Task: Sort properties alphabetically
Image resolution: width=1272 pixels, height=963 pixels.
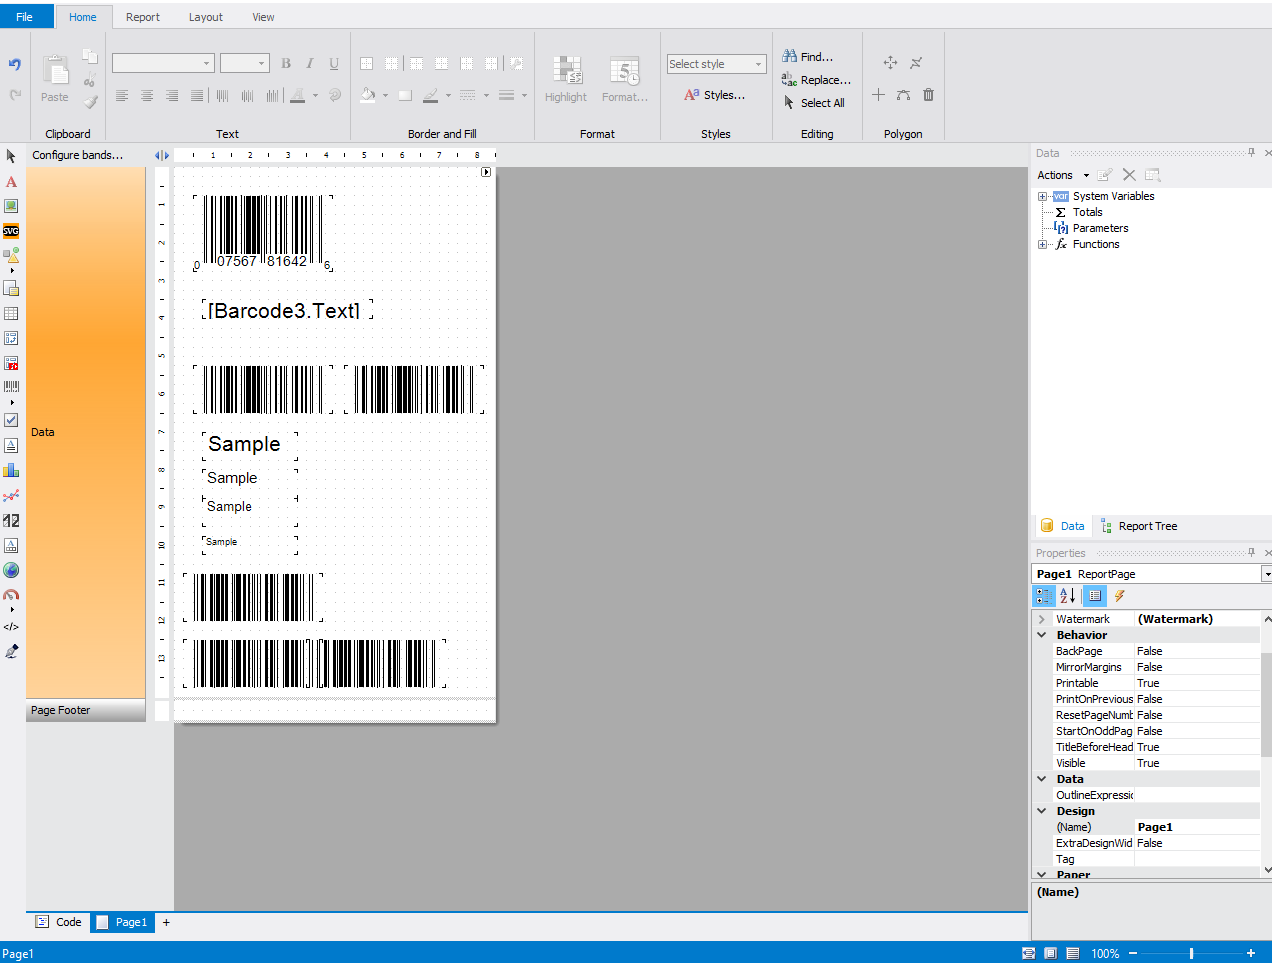Action: (x=1068, y=596)
